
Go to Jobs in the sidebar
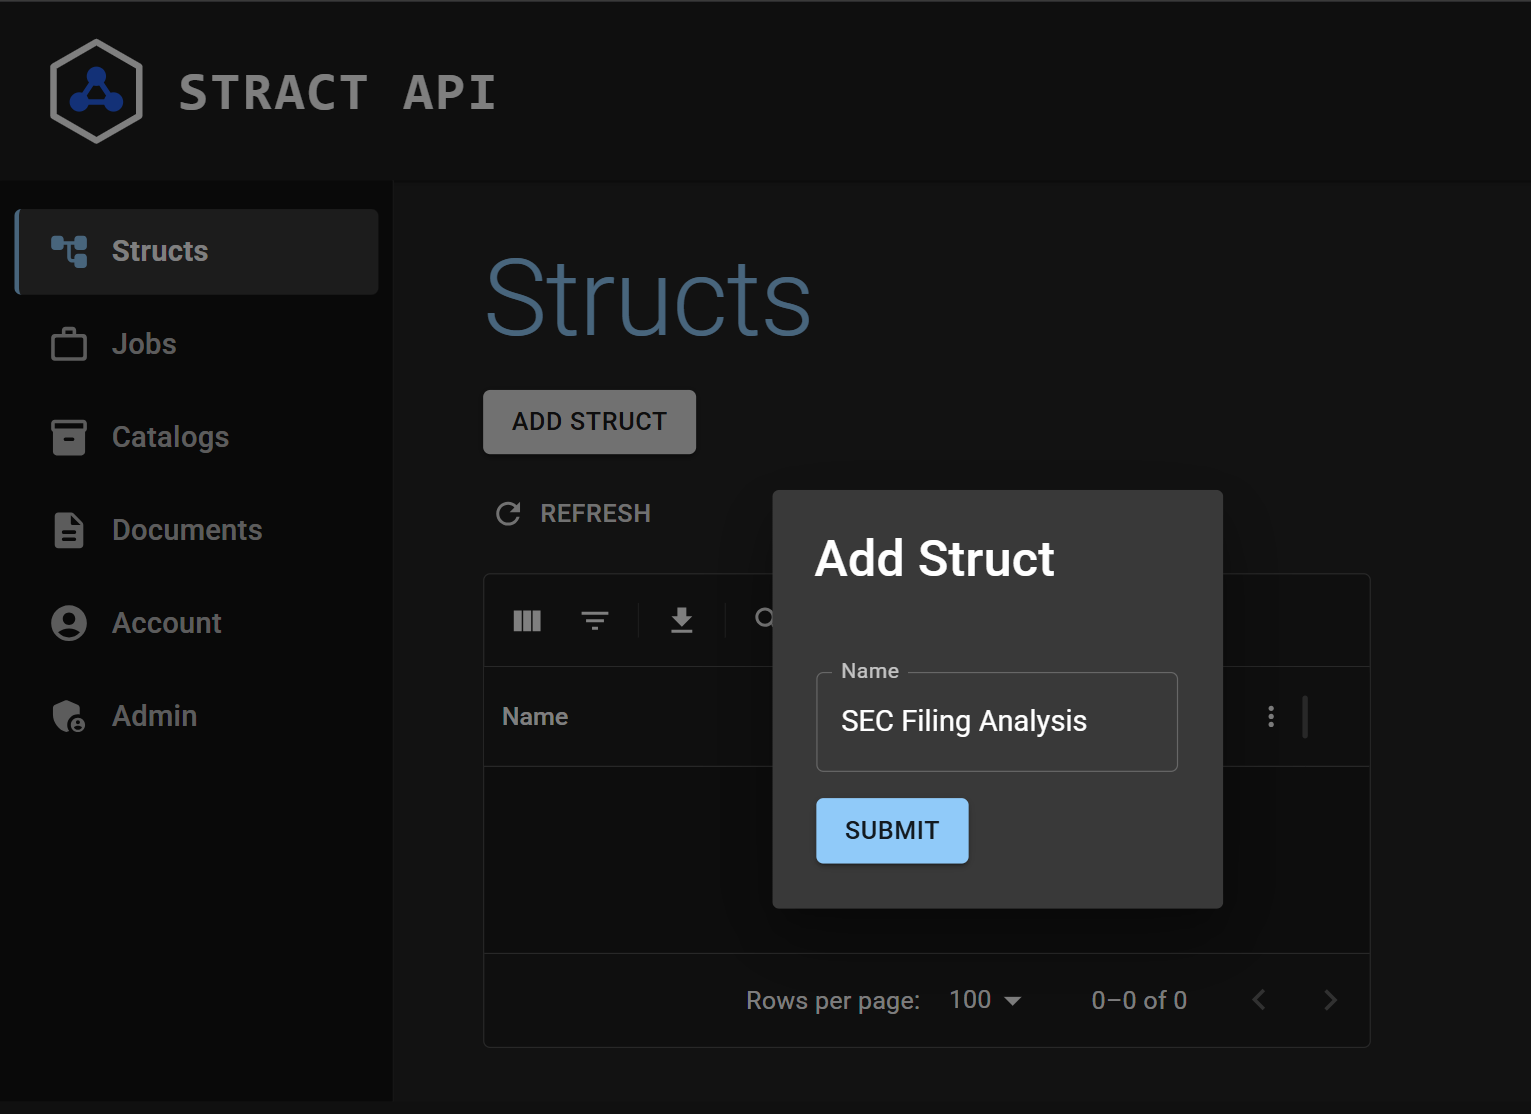click(197, 344)
